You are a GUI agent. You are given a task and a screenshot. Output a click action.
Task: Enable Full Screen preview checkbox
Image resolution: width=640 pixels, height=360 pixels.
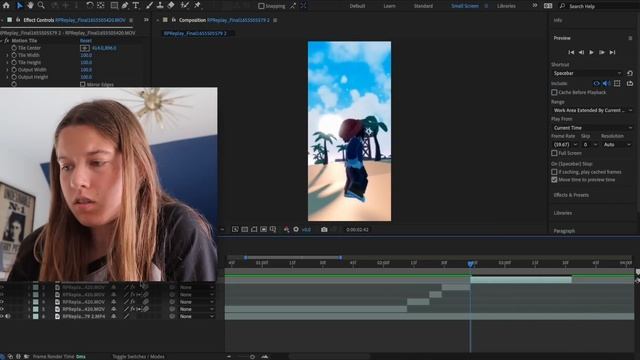[554, 153]
